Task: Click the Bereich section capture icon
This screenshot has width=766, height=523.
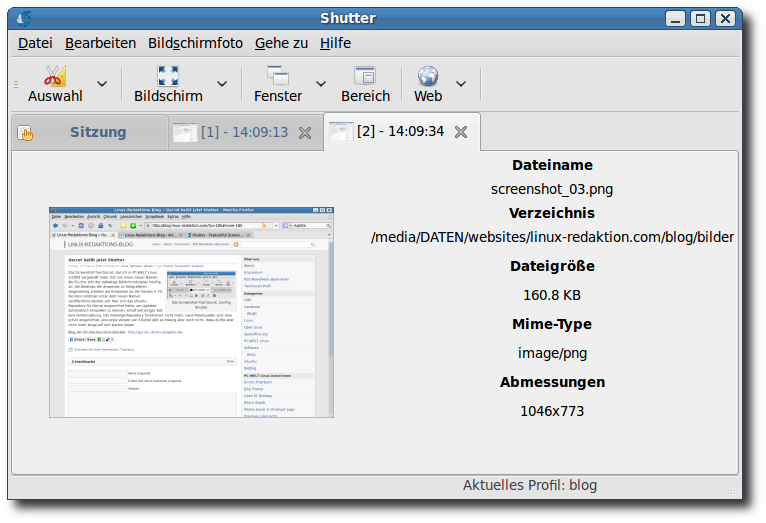Action: 365,76
